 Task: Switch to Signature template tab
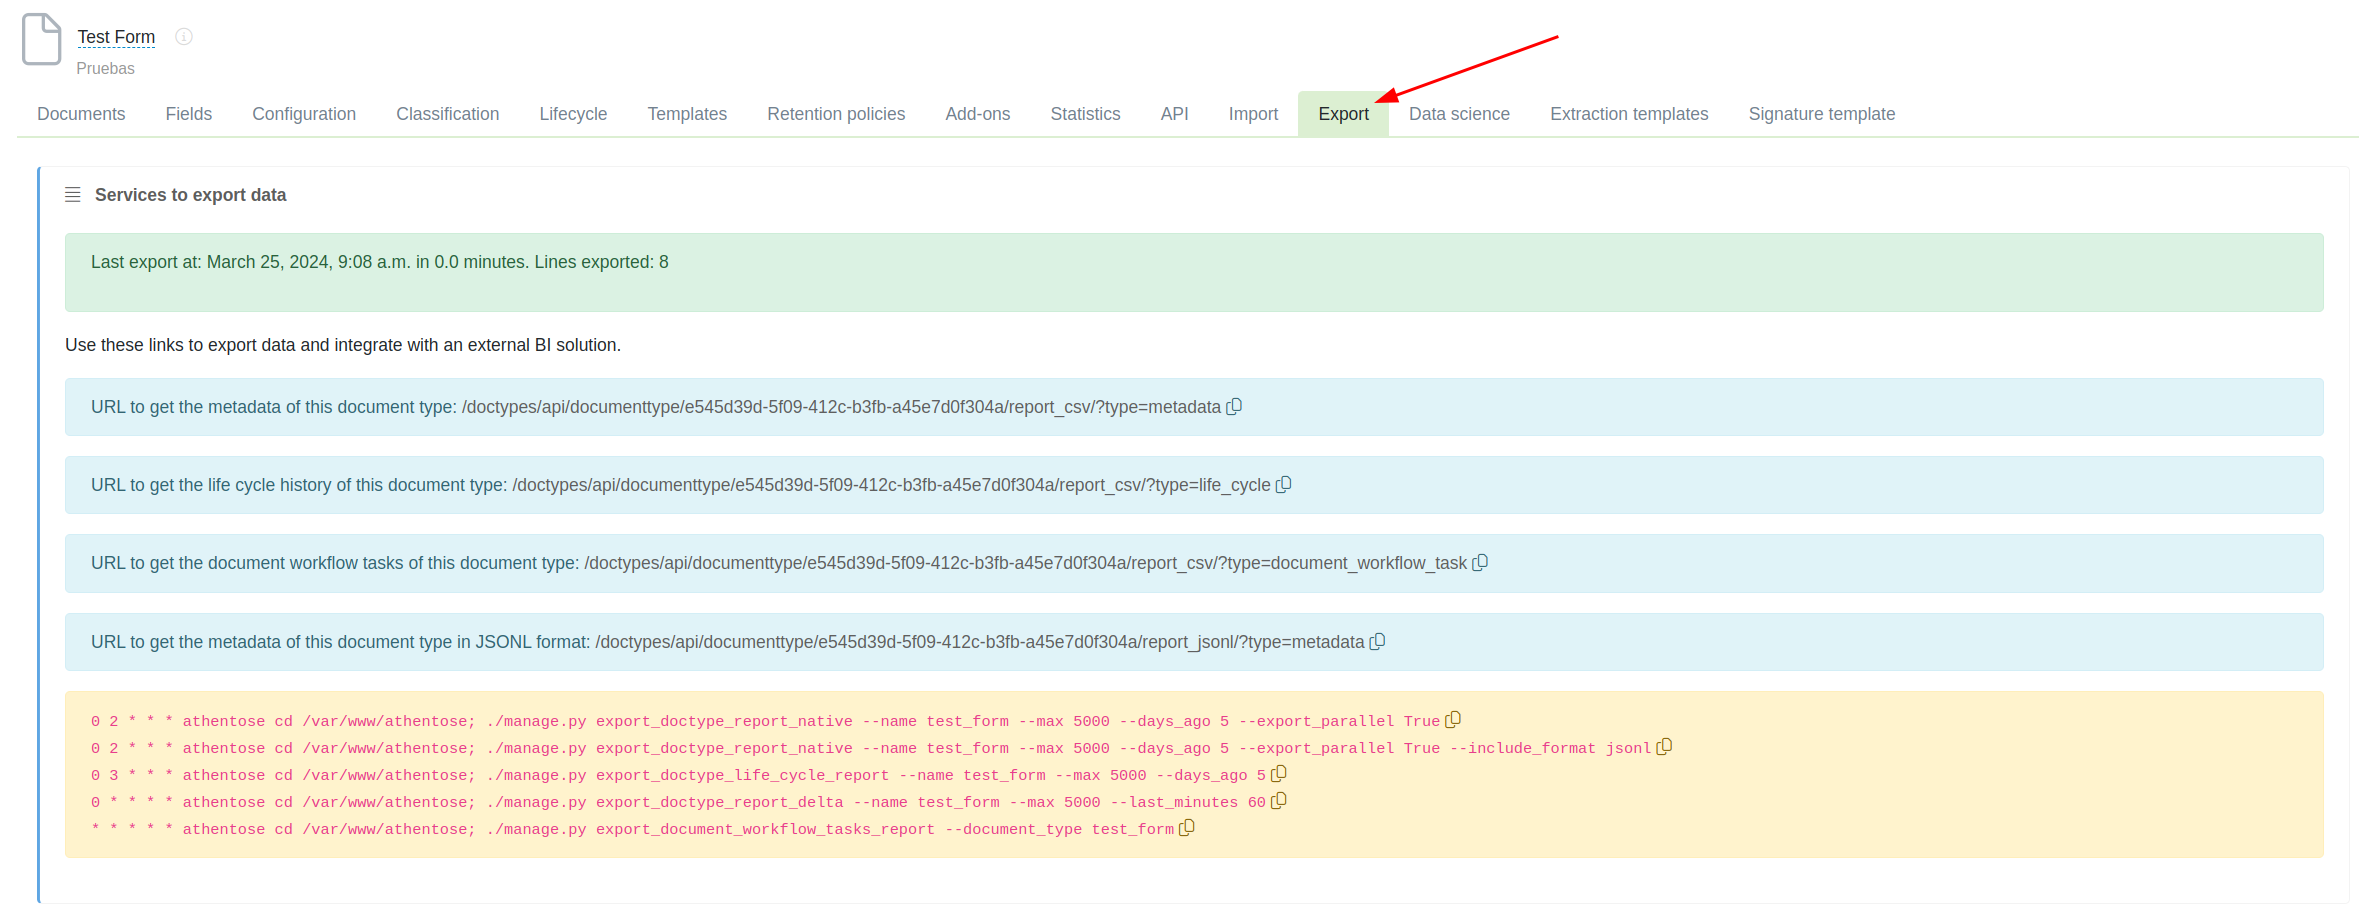(x=1821, y=114)
